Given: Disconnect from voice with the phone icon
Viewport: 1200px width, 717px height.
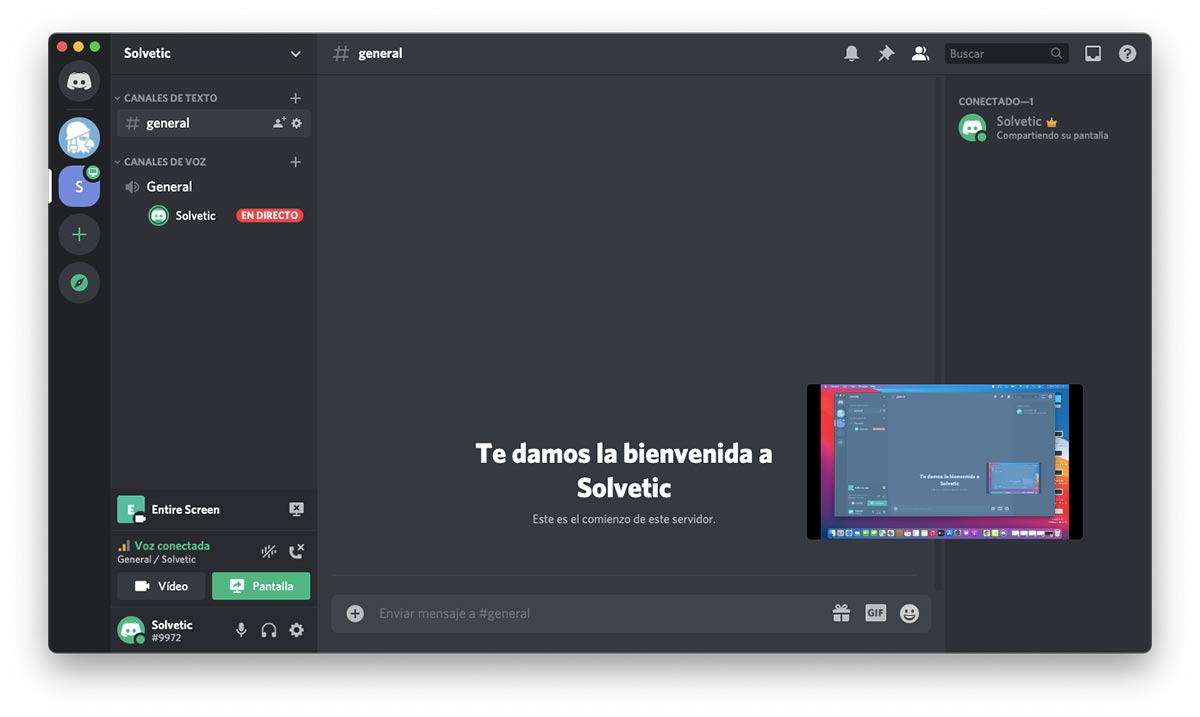Looking at the screenshot, I should tap(296, 551).
